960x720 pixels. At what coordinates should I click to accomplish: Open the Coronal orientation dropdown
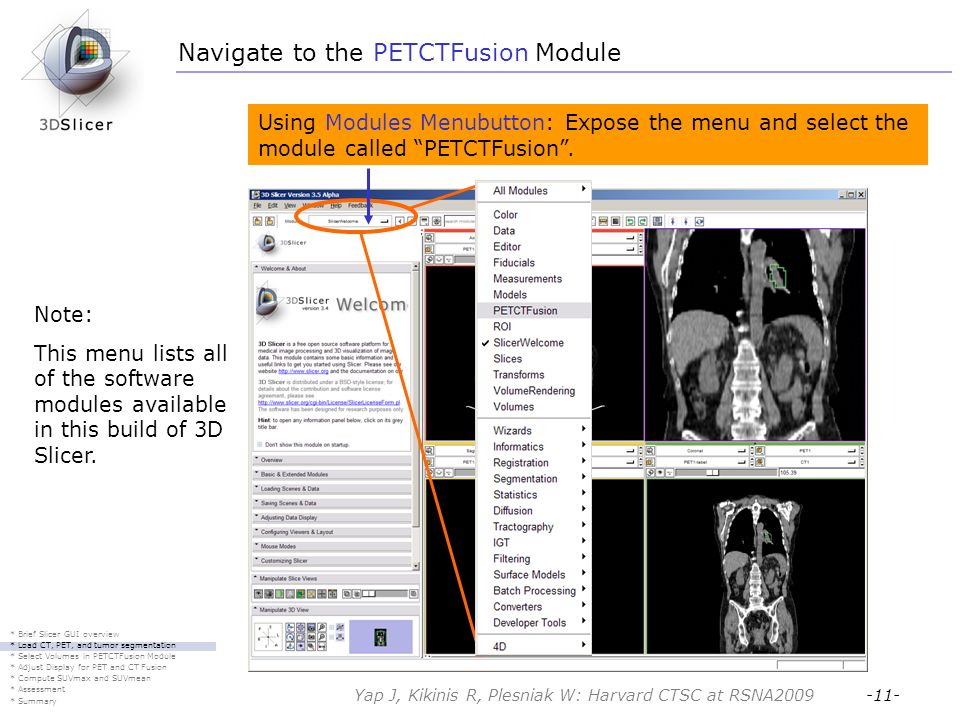pos(702,451)
